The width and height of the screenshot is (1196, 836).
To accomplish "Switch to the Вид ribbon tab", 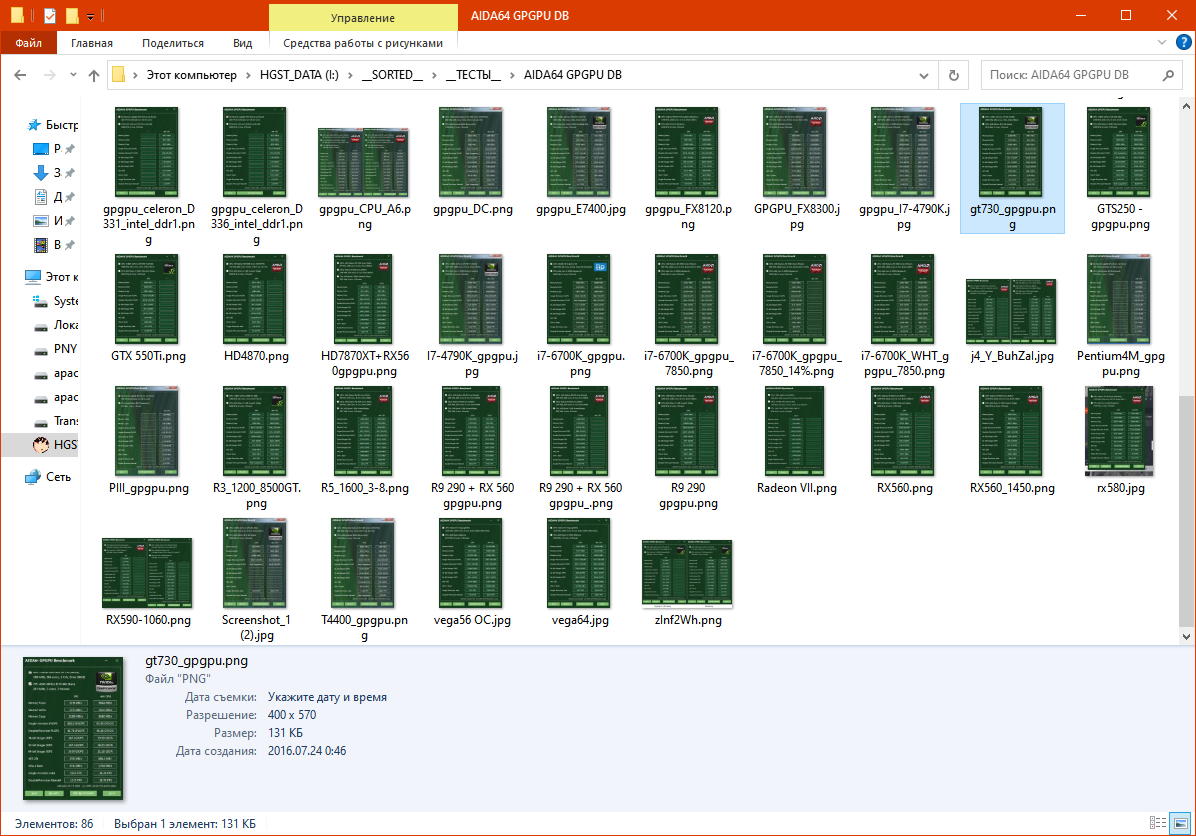I will coord(243,43).
